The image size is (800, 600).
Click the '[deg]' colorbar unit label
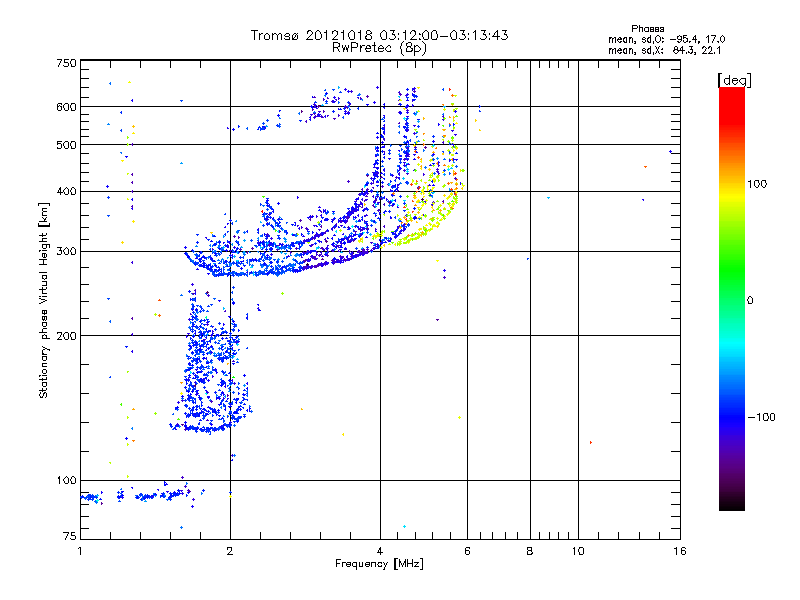click(x=734, y=80)
